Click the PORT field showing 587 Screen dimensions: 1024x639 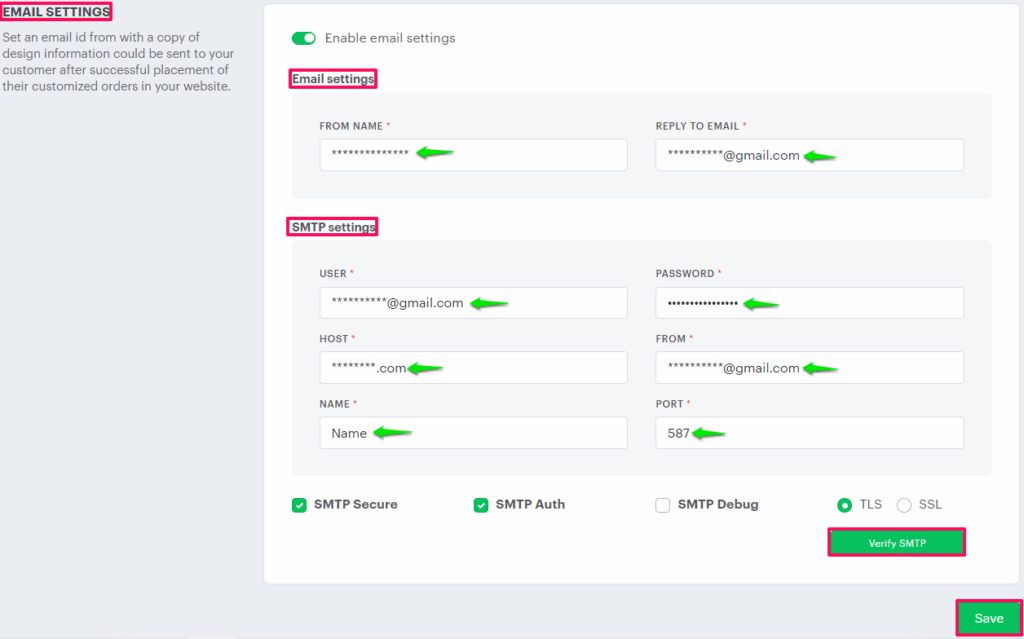[809, 433]
